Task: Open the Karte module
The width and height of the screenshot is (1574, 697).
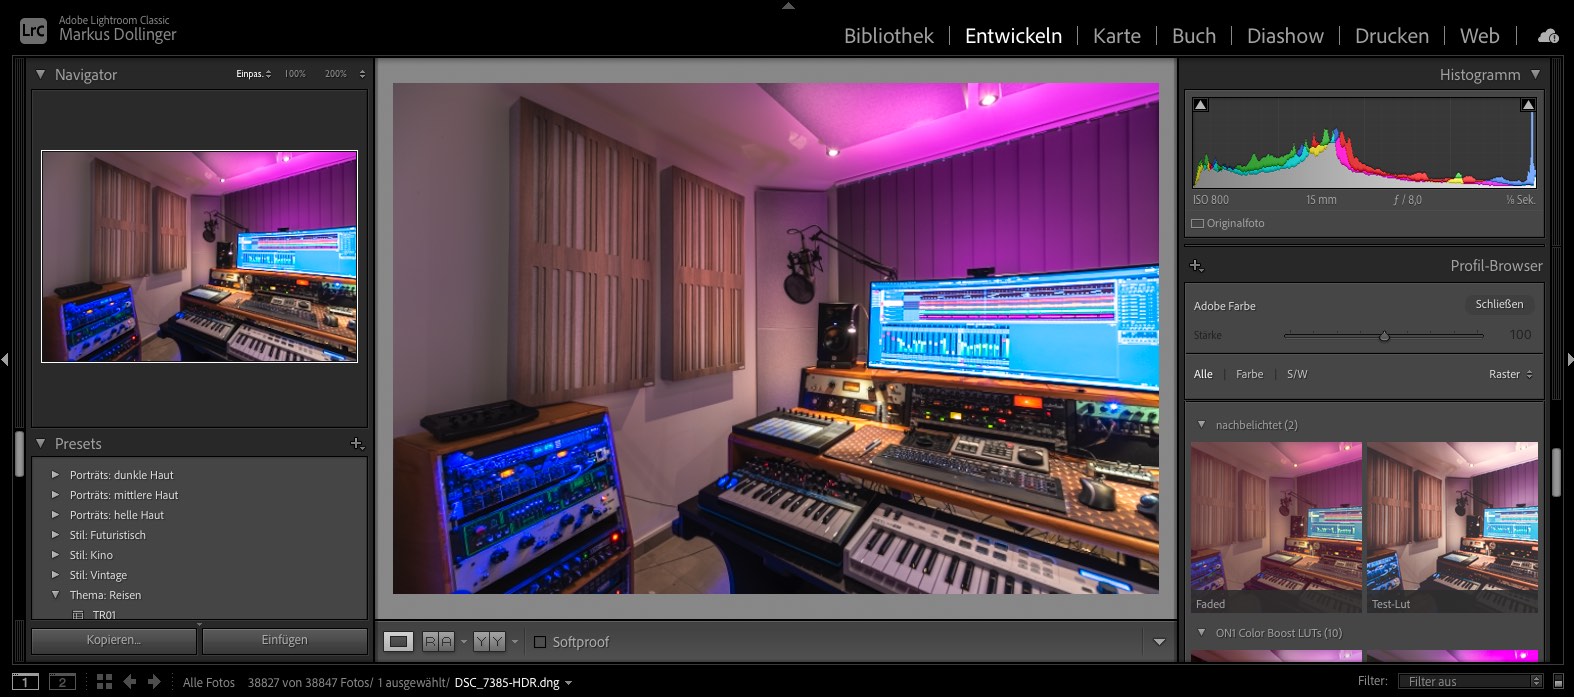Action: [1116, 36]
